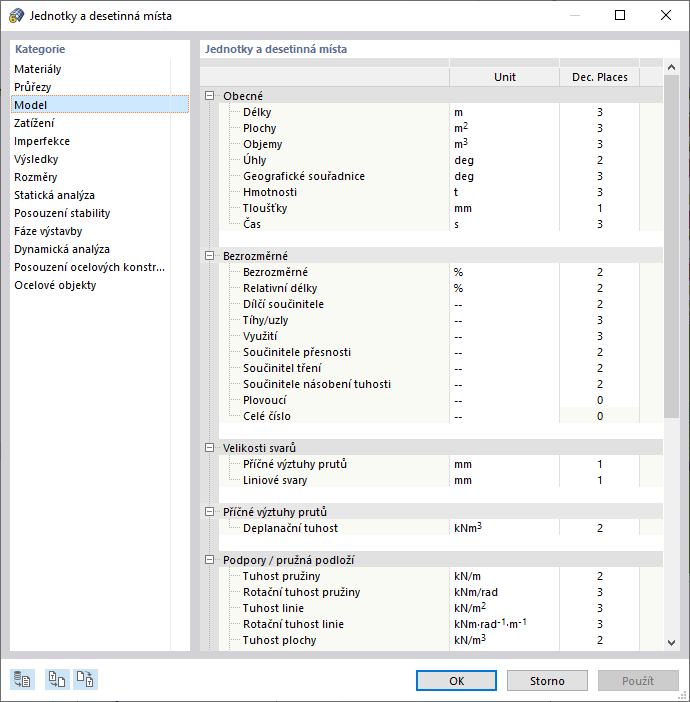
Task: Select the Součinitel tření row
Action: pos(441,368)
